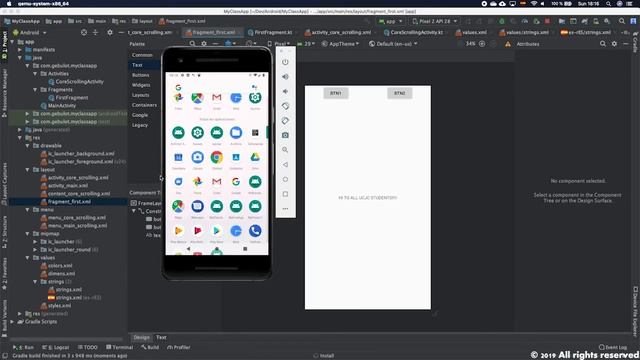Search attributes using magnifier icon
The width and height of the screenshot is (640, 360).
603,44
